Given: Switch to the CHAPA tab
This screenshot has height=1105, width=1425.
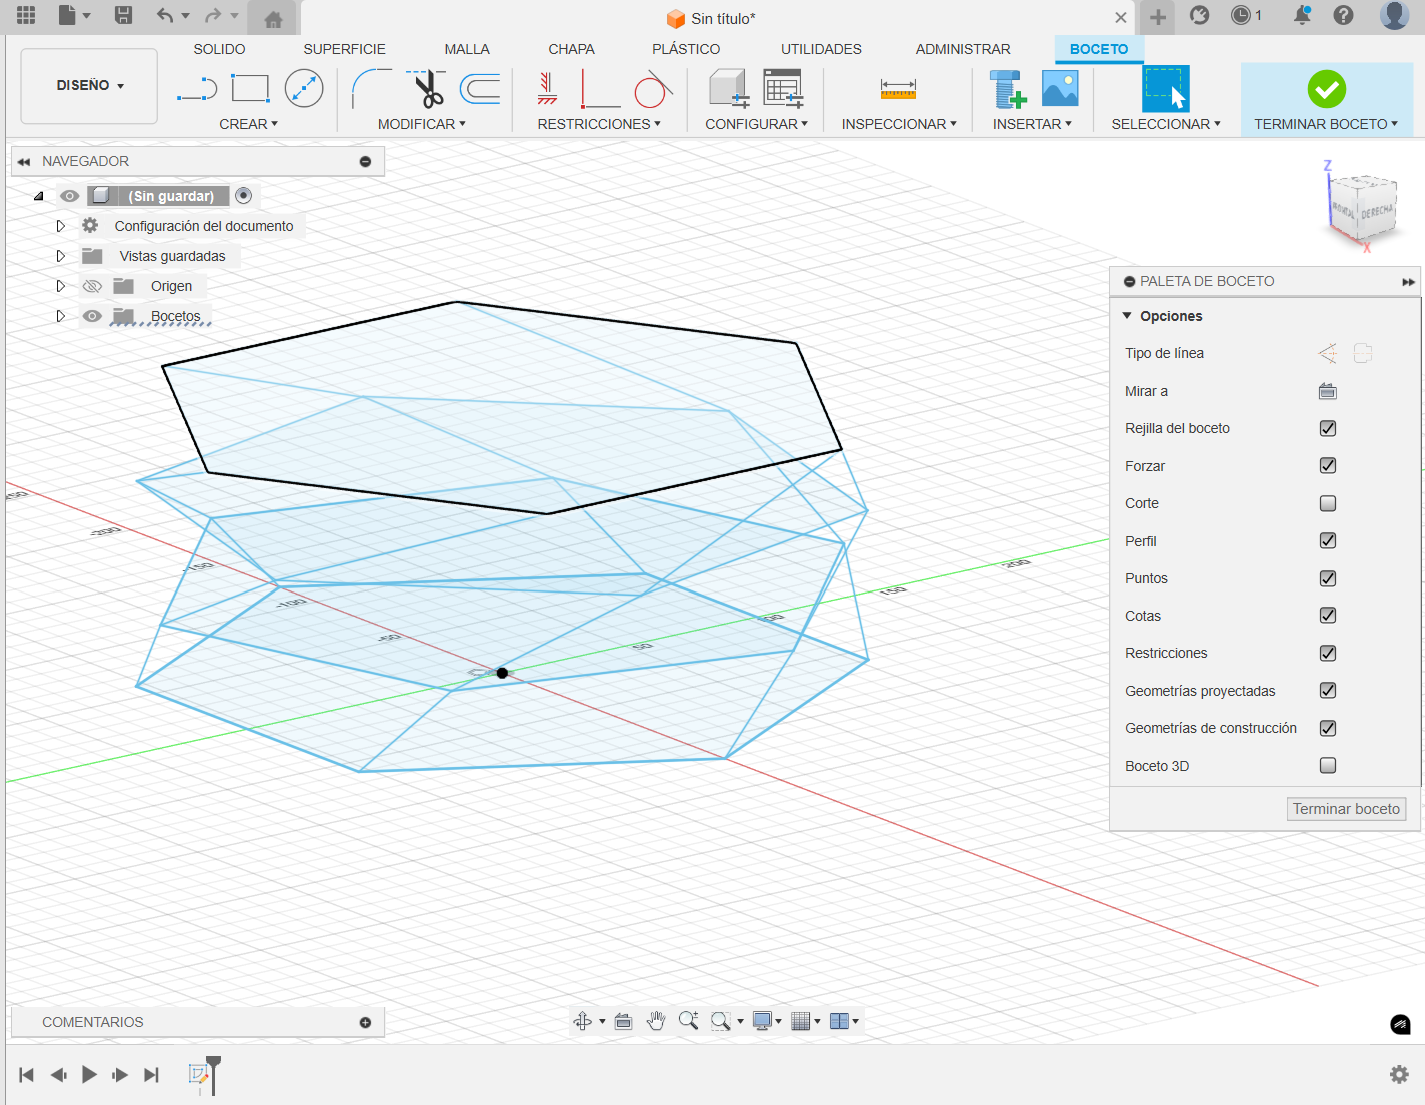Looking at the screenshot, I should pyautogui.click(x=571, y=49).
